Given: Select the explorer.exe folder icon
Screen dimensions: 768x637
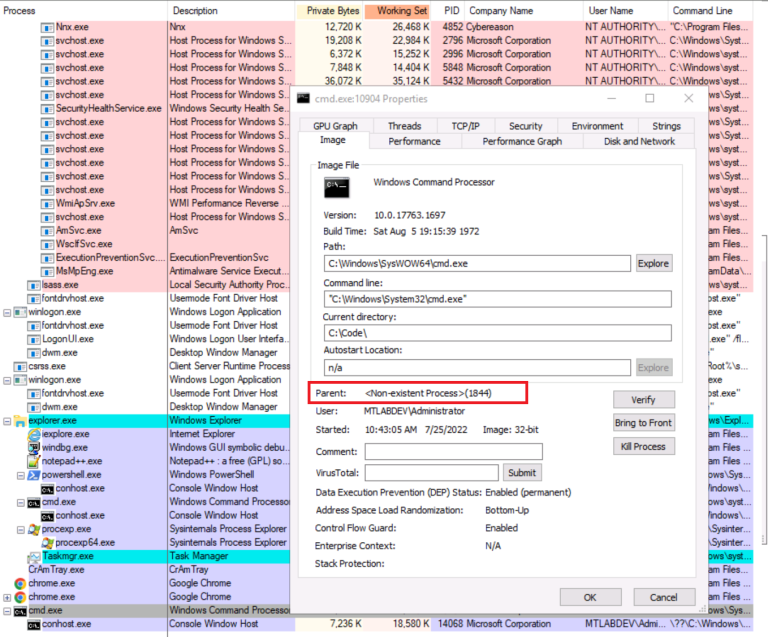Looking at the screenshot, I should click(20, 421).
